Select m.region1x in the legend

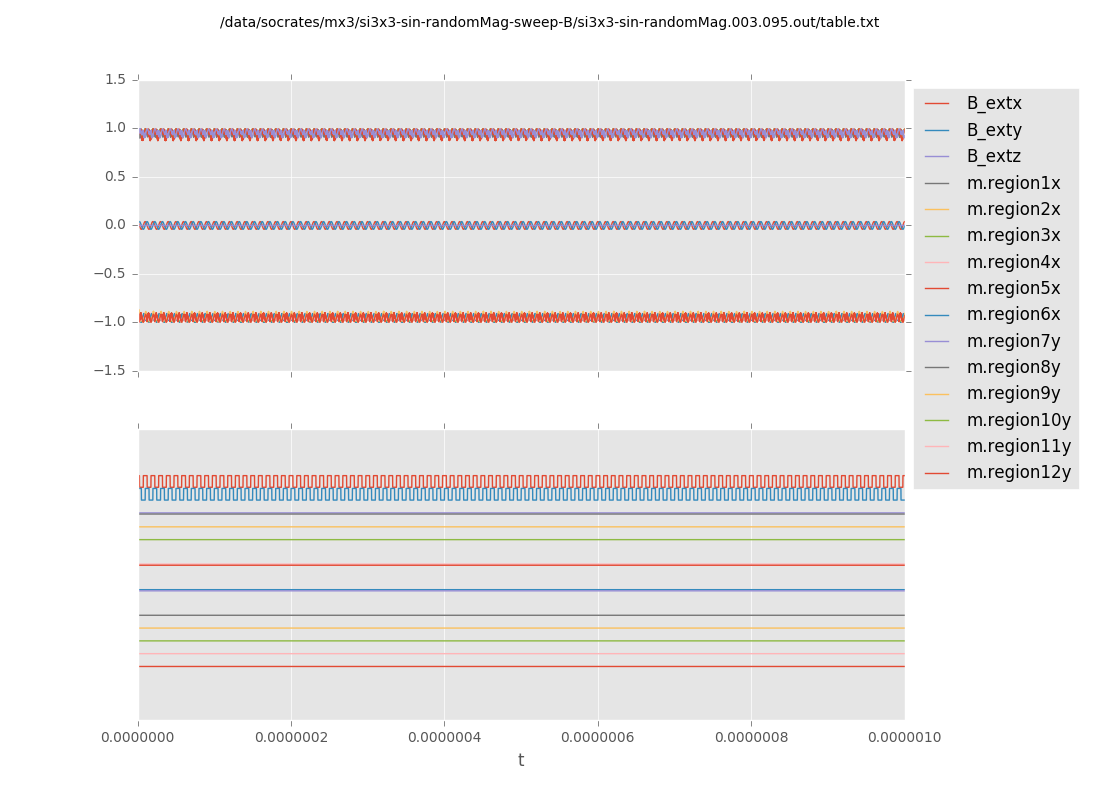pos(1013,183)
